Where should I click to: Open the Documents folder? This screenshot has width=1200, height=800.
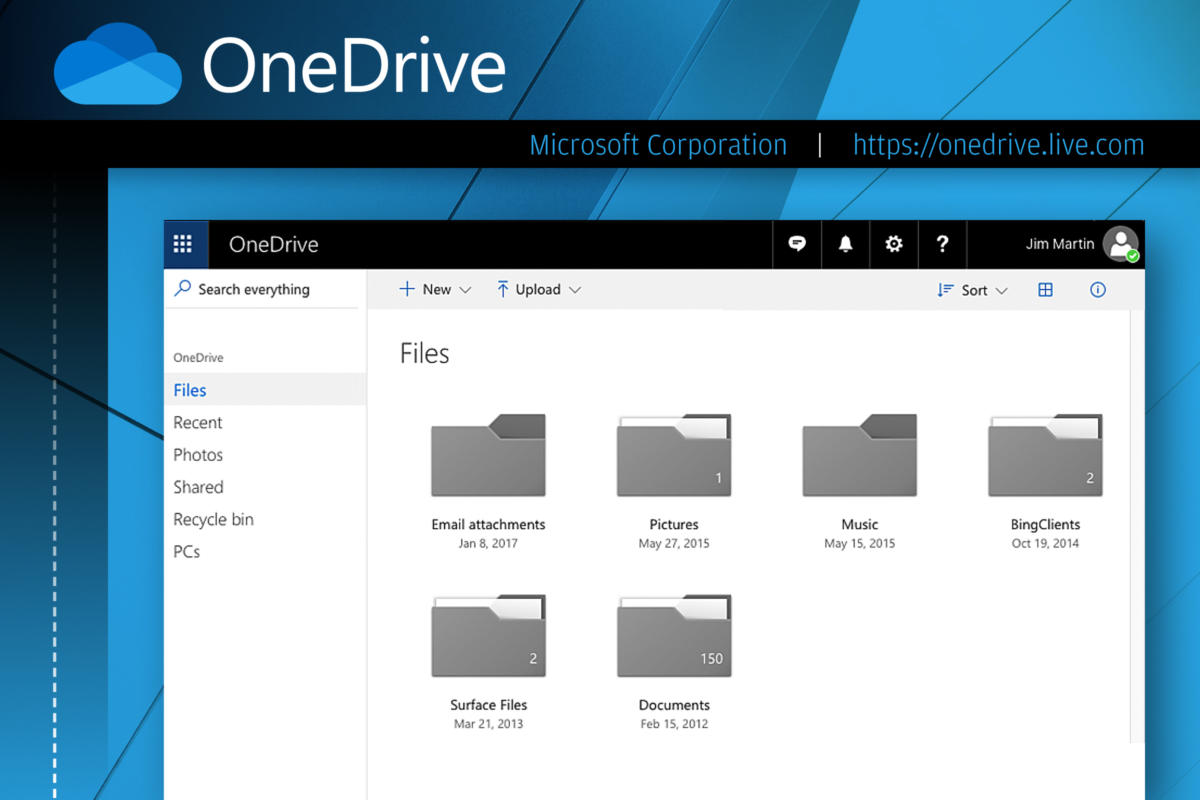coord(673,634)
